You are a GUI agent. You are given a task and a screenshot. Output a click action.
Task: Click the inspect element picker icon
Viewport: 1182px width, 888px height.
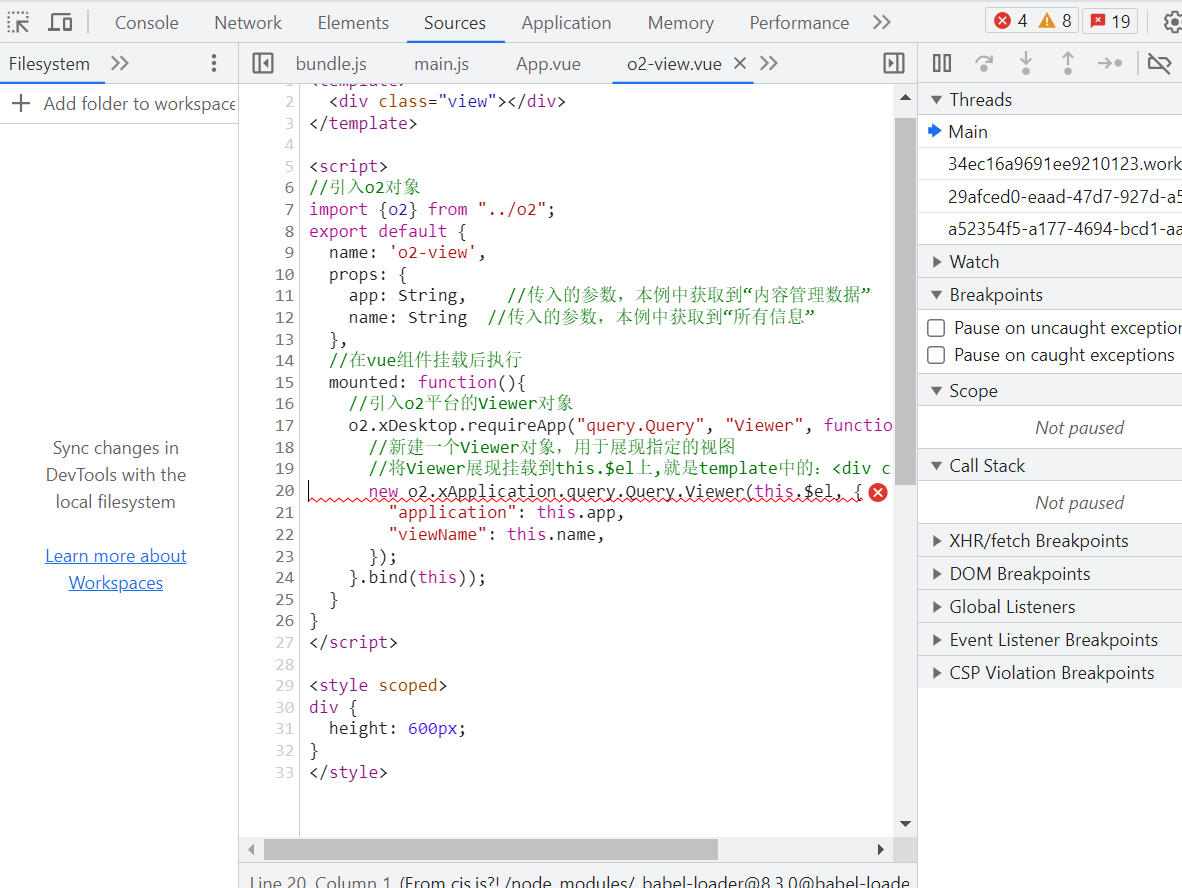click(x=19, y=22)
